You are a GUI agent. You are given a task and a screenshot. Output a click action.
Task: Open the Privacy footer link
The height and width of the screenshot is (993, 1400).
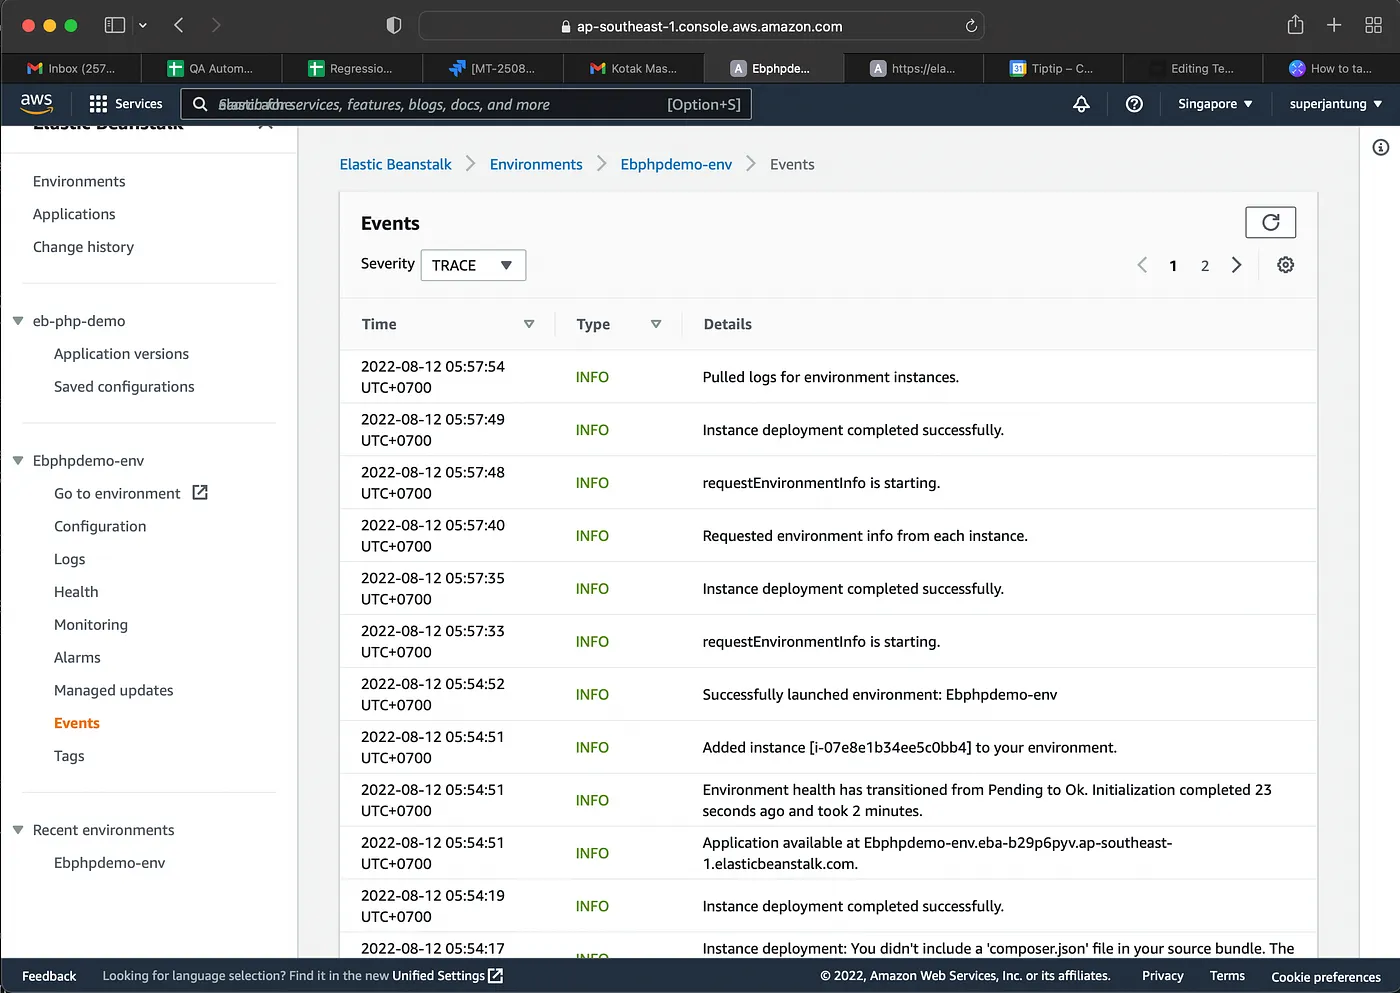[1162, 976]
